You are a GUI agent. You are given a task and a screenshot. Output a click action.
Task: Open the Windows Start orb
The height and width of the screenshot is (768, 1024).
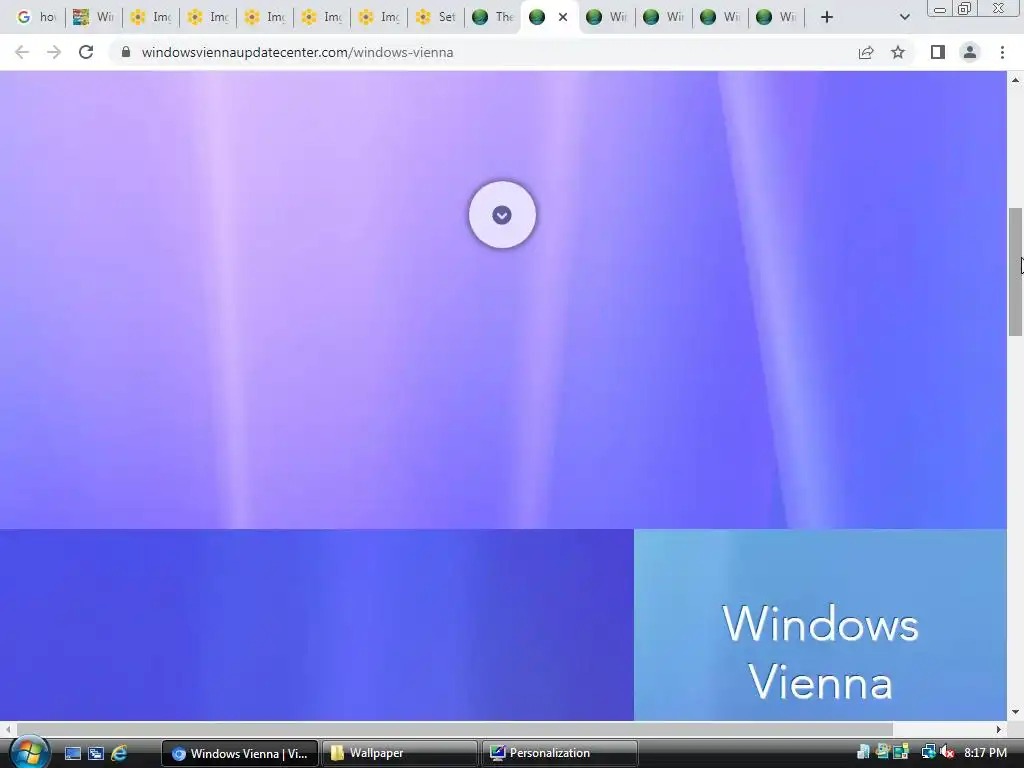(x=29, y=752)
